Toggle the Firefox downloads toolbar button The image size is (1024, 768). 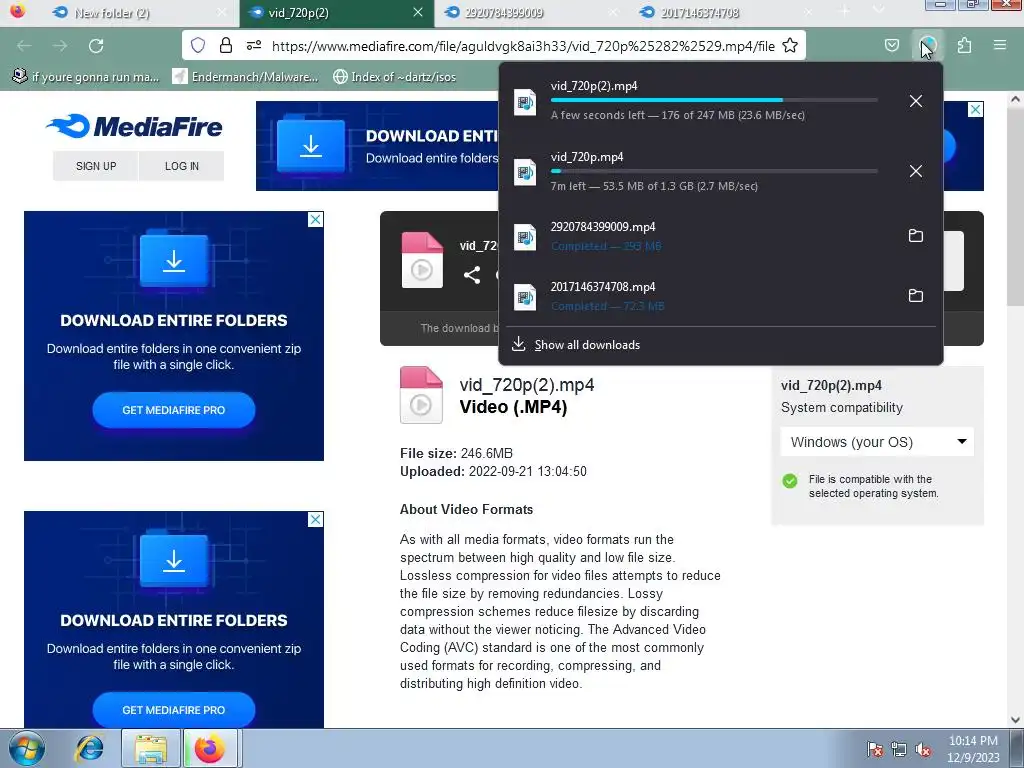927,46
